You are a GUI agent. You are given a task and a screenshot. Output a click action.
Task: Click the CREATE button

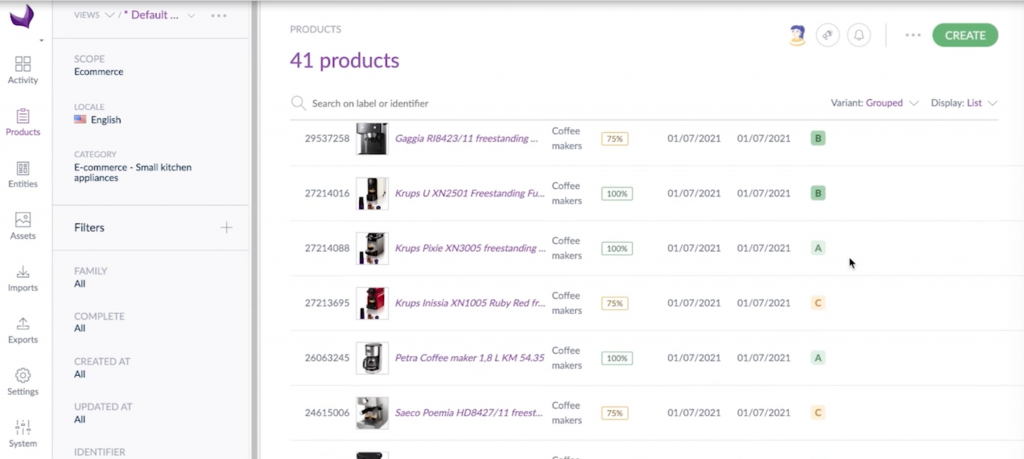(x=965, y=35)
